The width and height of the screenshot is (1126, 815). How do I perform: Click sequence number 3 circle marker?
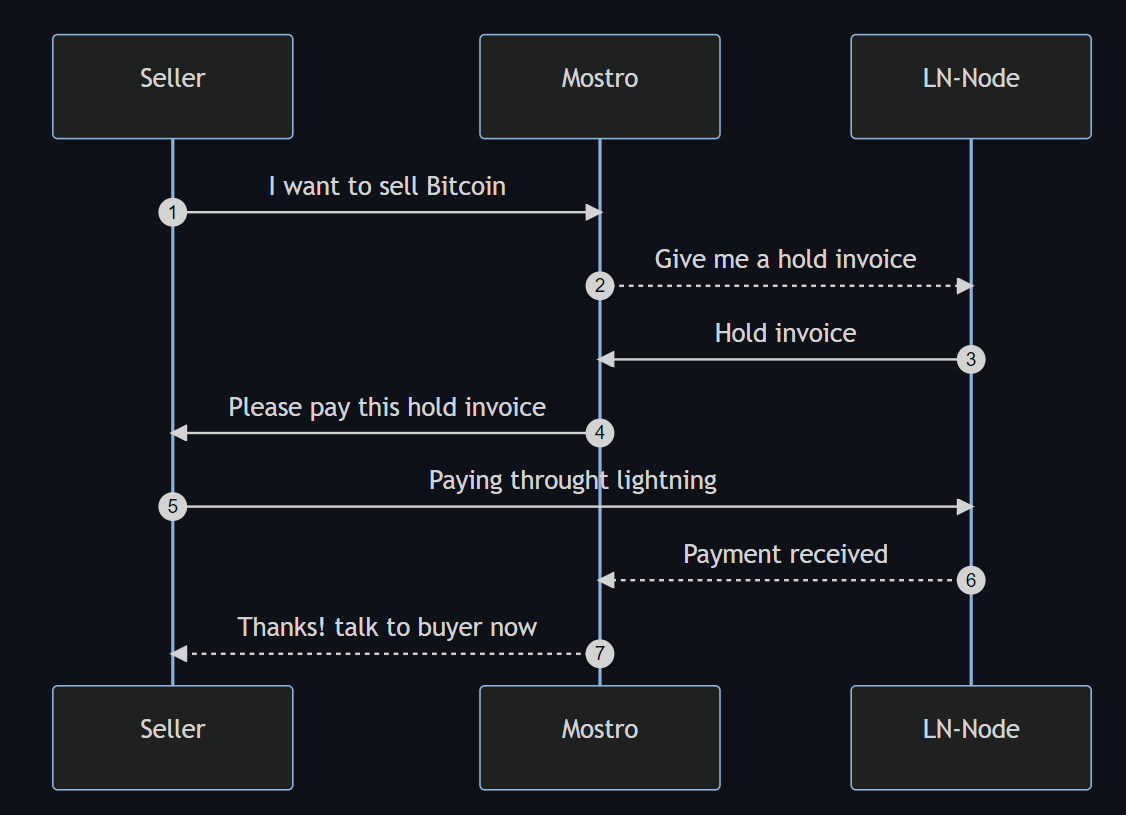(x=971, y=359)
